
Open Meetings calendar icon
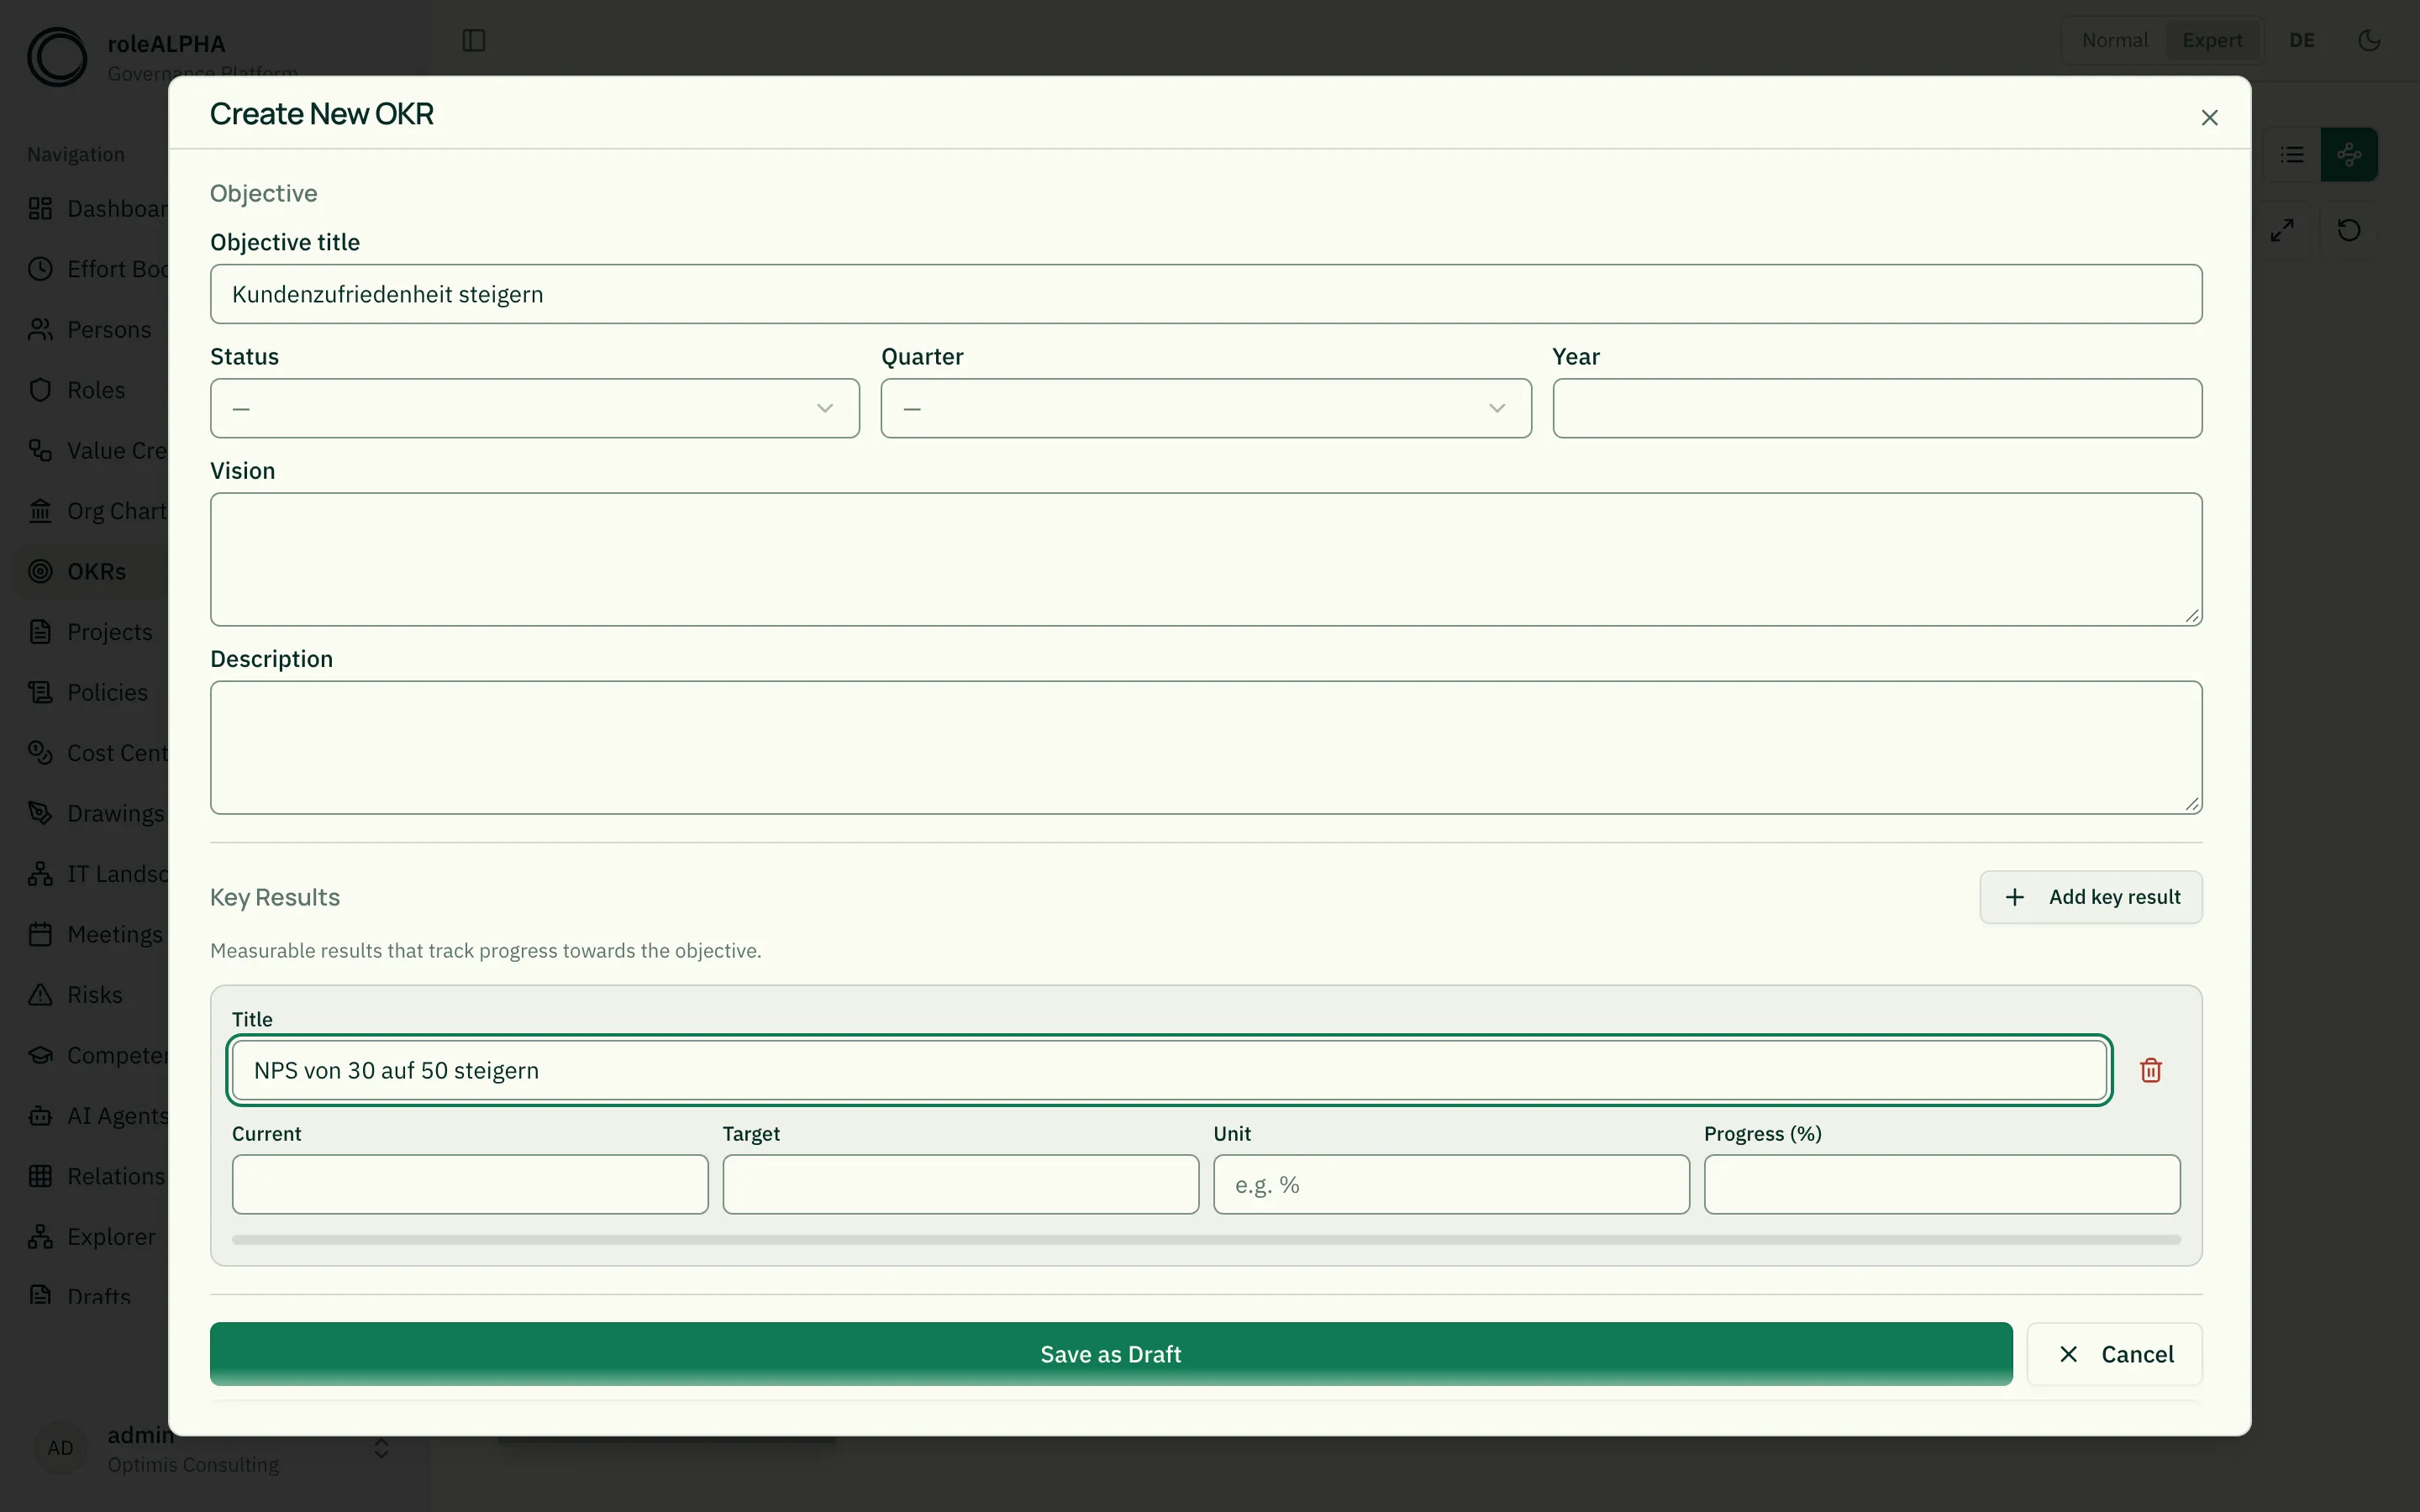coord(40,934)
